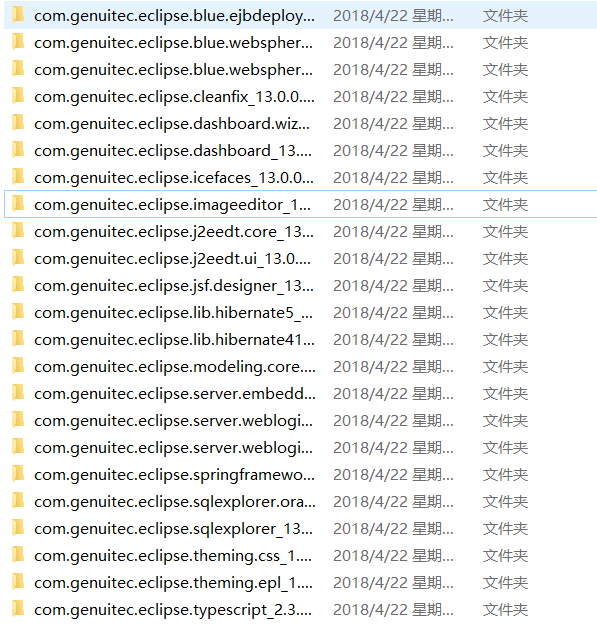The image size is (597, 628).
Task: Click the 2018/4/22 date in the icefaces_13.0.0 row
Action: point(393,178)
